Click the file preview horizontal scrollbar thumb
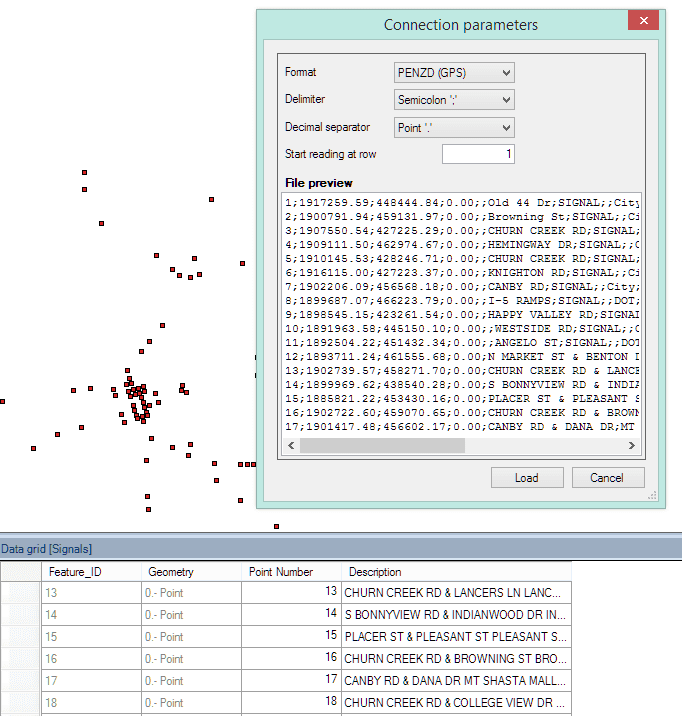Viewport: 682px width, 716px height. click(382, 445)
